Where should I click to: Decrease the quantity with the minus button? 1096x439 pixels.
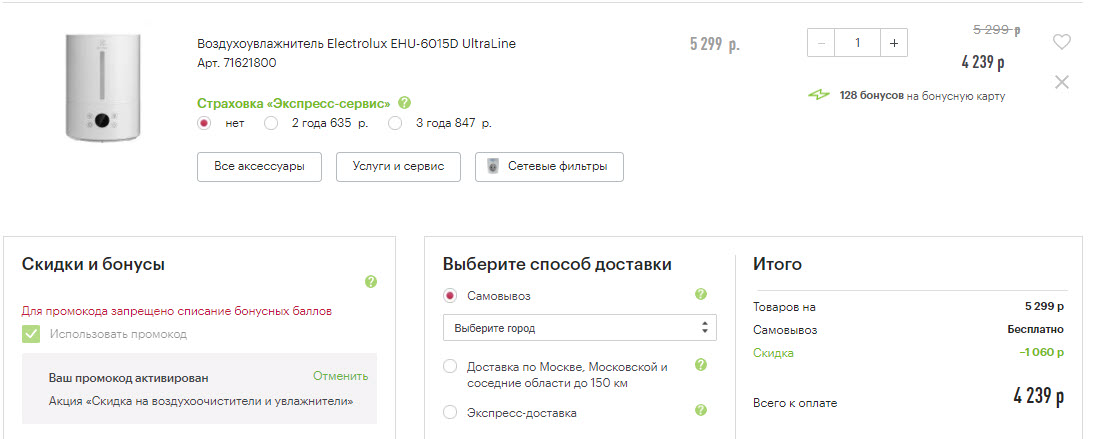(821, 43)
